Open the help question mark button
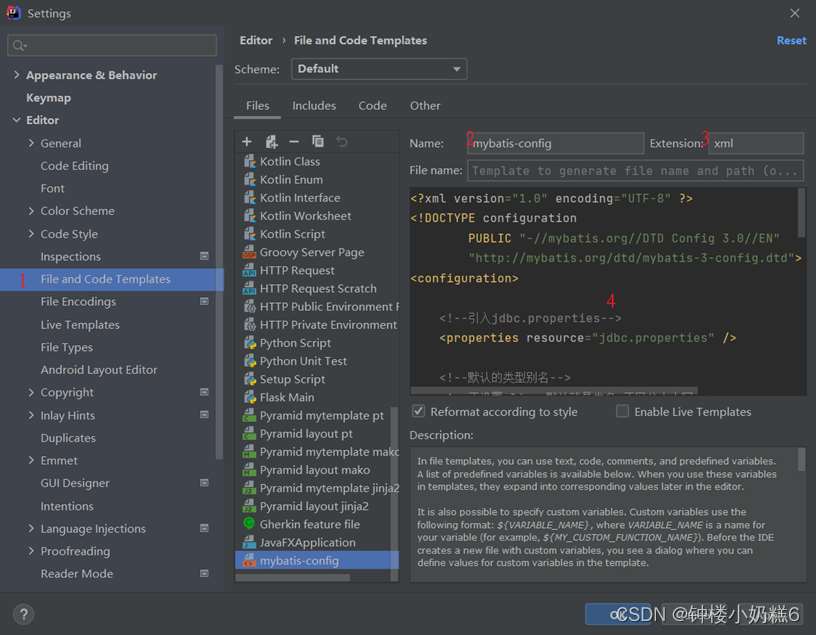The width and height of the screenshot is (816, 635). [23, 614]
